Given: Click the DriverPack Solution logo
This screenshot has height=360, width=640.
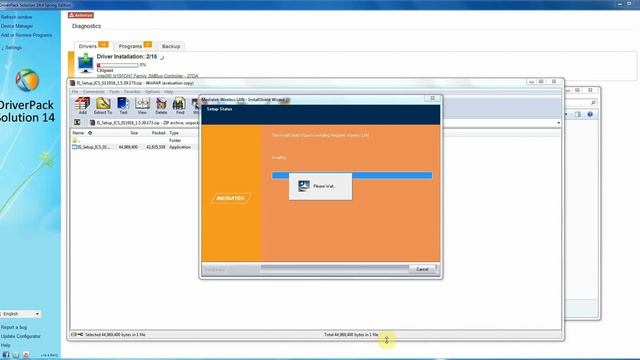Looking at the screenshot, I should pos(27,80).
